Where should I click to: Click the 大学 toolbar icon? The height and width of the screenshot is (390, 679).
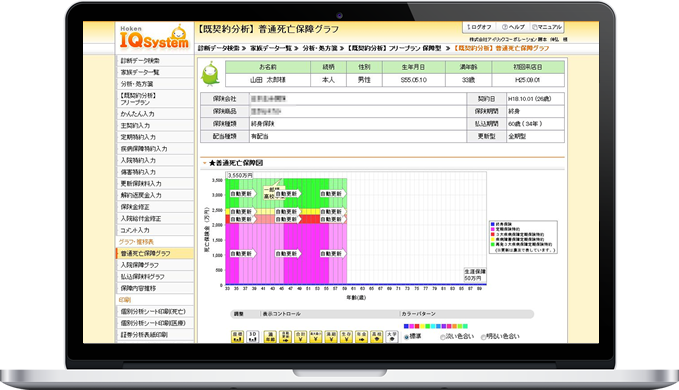tap(392, 337)
